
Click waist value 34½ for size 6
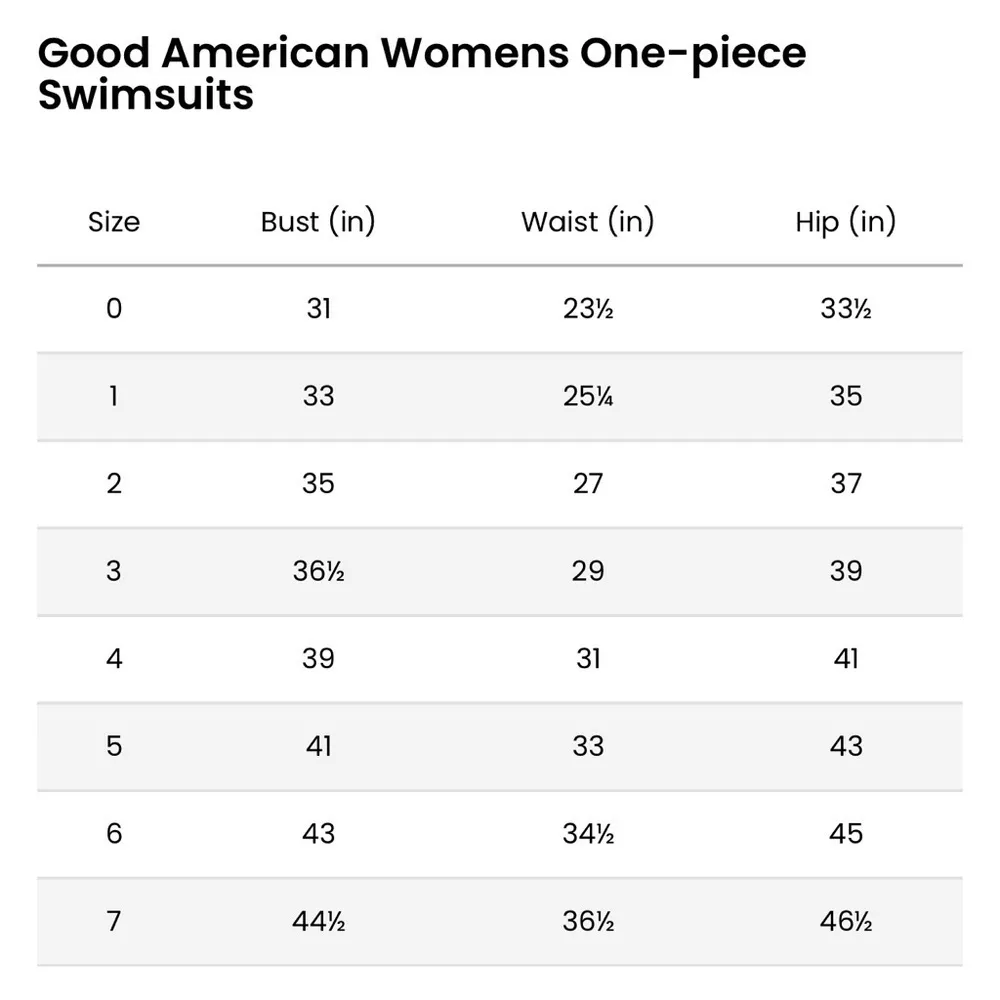tap(587, 834)
